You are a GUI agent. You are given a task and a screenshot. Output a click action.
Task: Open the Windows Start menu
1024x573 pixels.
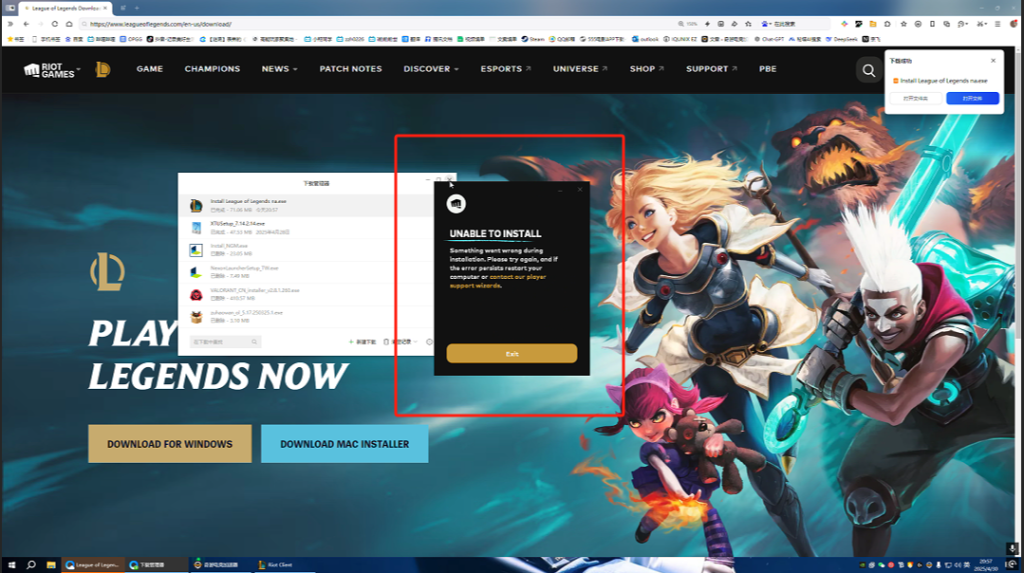[11, 565]
